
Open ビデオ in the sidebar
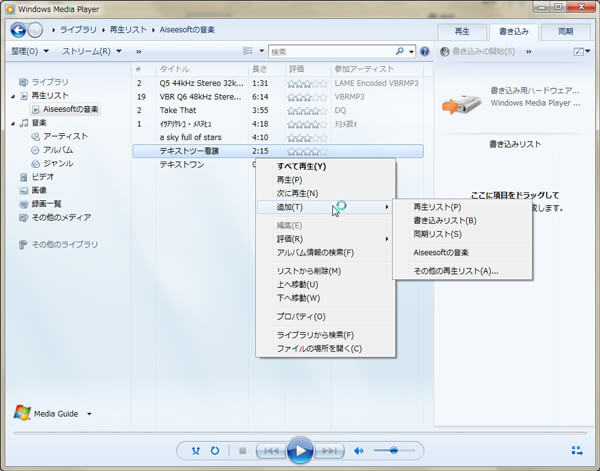pyautogui.click(x=43, y=177)
